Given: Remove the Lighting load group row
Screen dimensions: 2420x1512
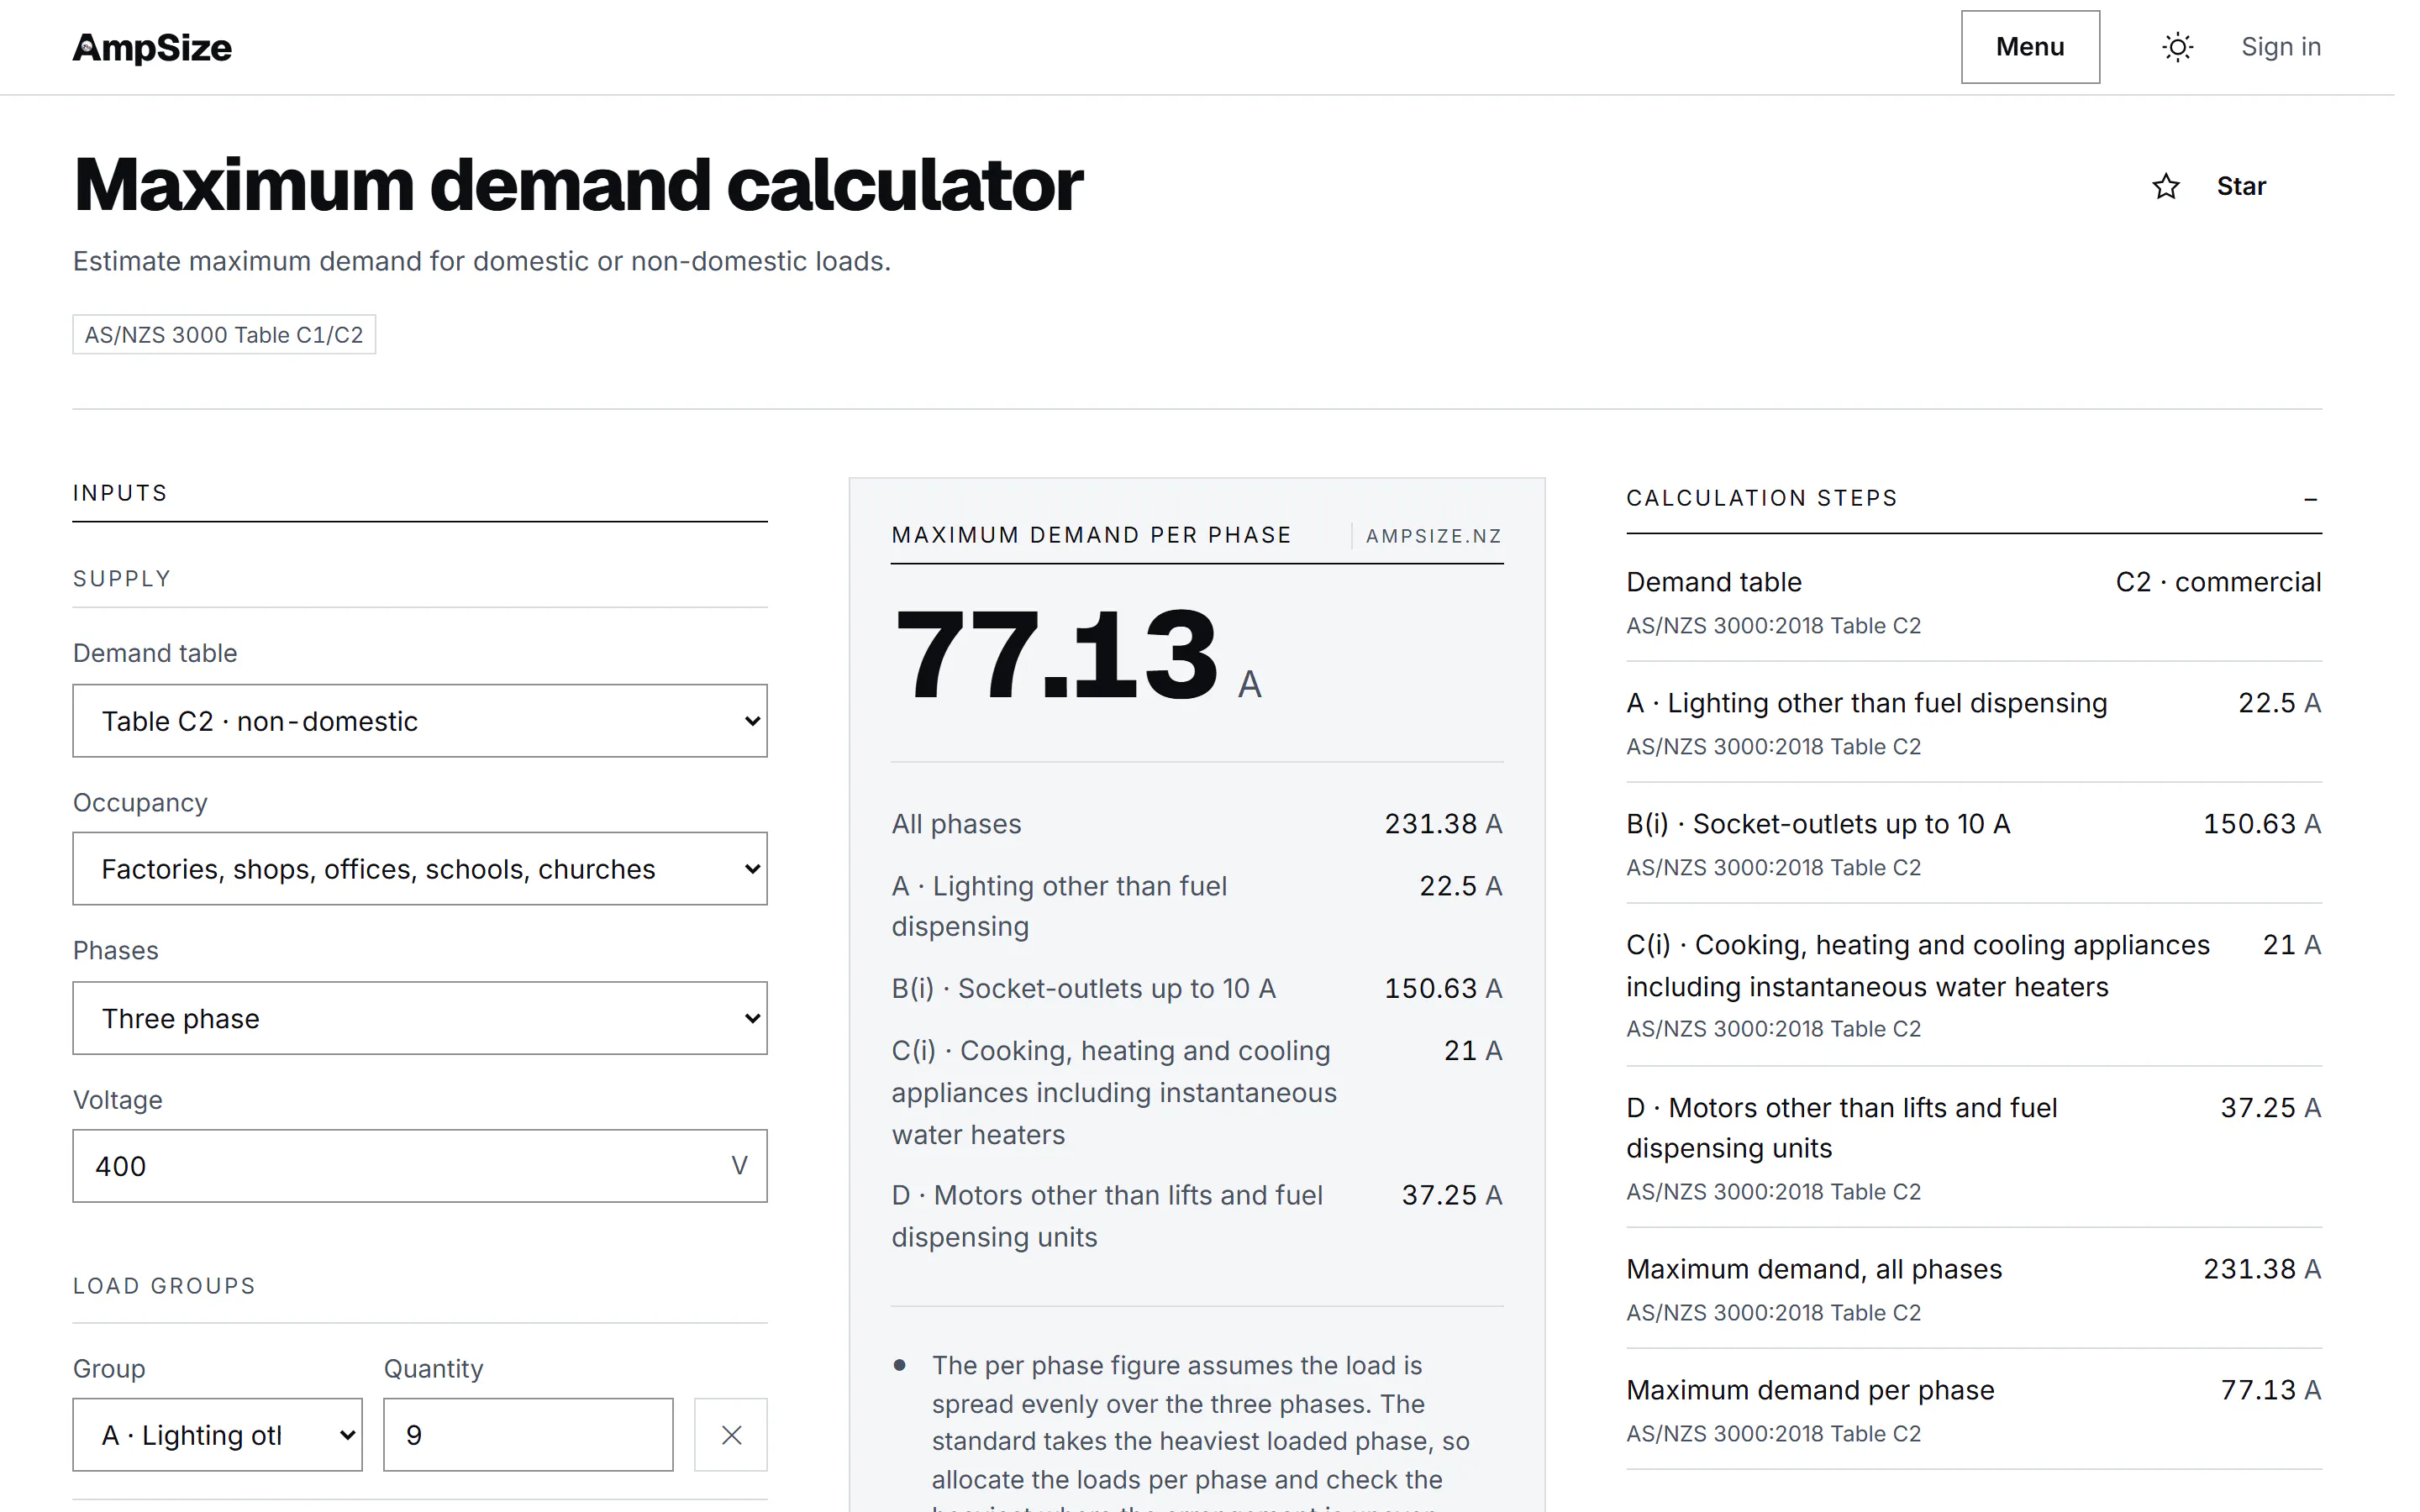Looking at the screenshot, I should click(731, 1435).
